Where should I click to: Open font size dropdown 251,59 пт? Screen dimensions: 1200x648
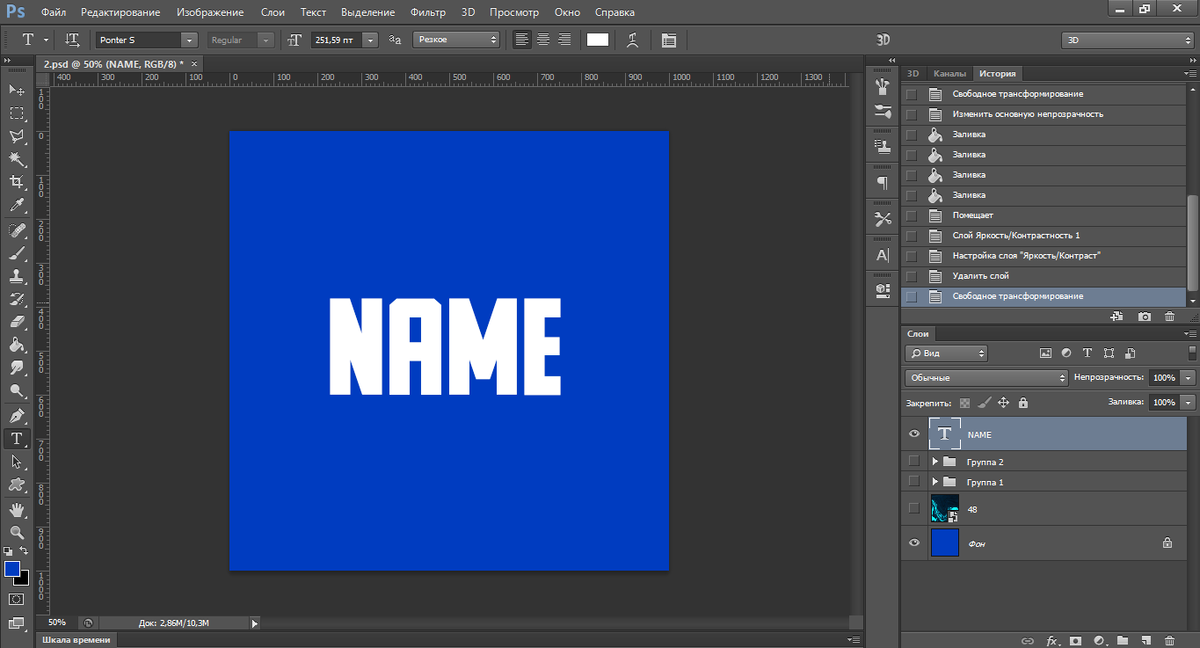(x=370, y=40)
